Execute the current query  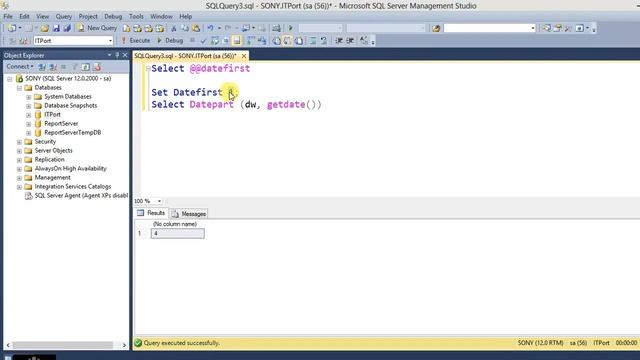(x=136, y=40)
